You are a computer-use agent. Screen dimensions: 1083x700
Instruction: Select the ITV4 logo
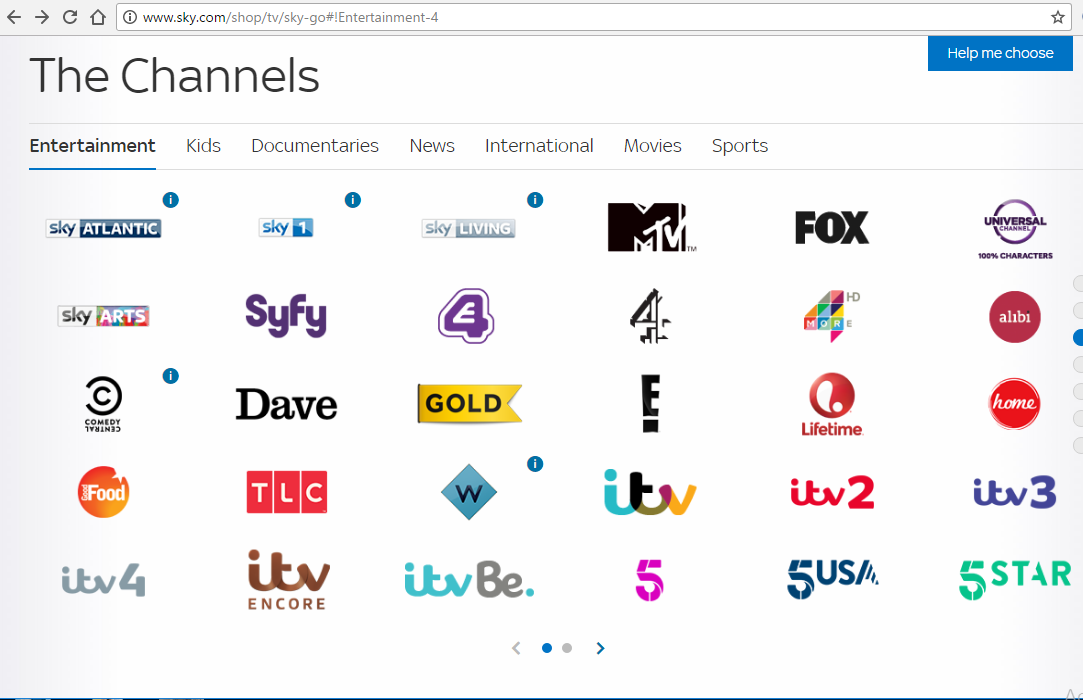pyautogui.click(x=104, y=580)
